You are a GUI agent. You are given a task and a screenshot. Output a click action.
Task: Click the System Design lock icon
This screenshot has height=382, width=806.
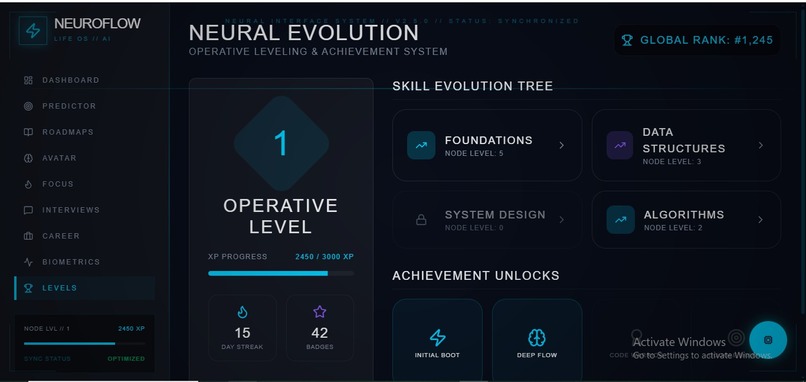(421, 220)
